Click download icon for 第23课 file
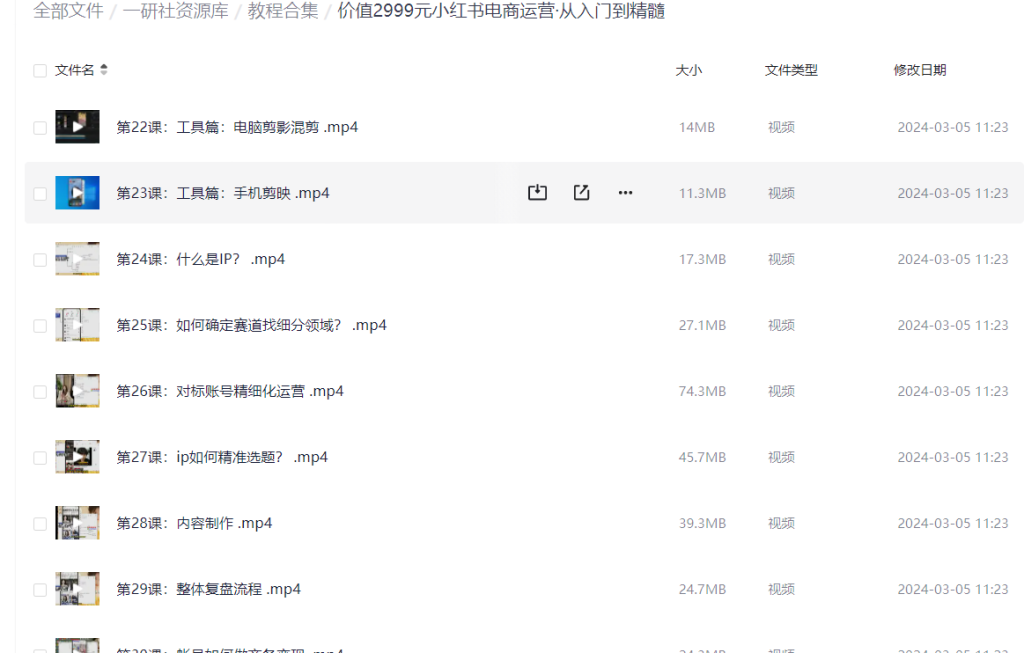Screen dimensions: 1024x653 (x=537, y=193)
